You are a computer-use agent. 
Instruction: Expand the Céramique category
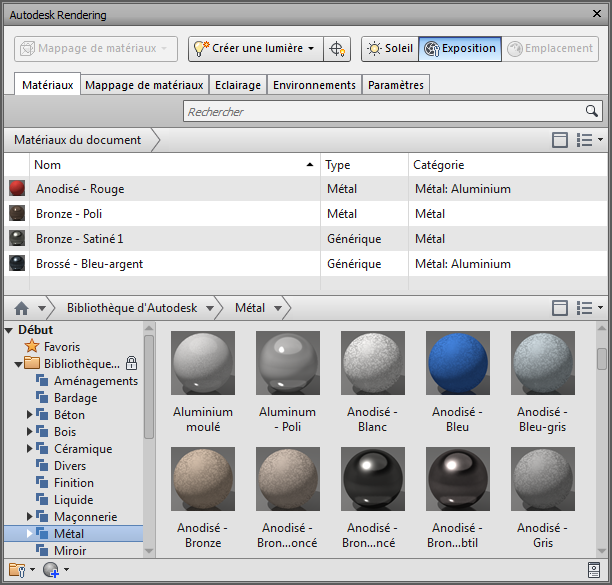[x=29, y=448]
